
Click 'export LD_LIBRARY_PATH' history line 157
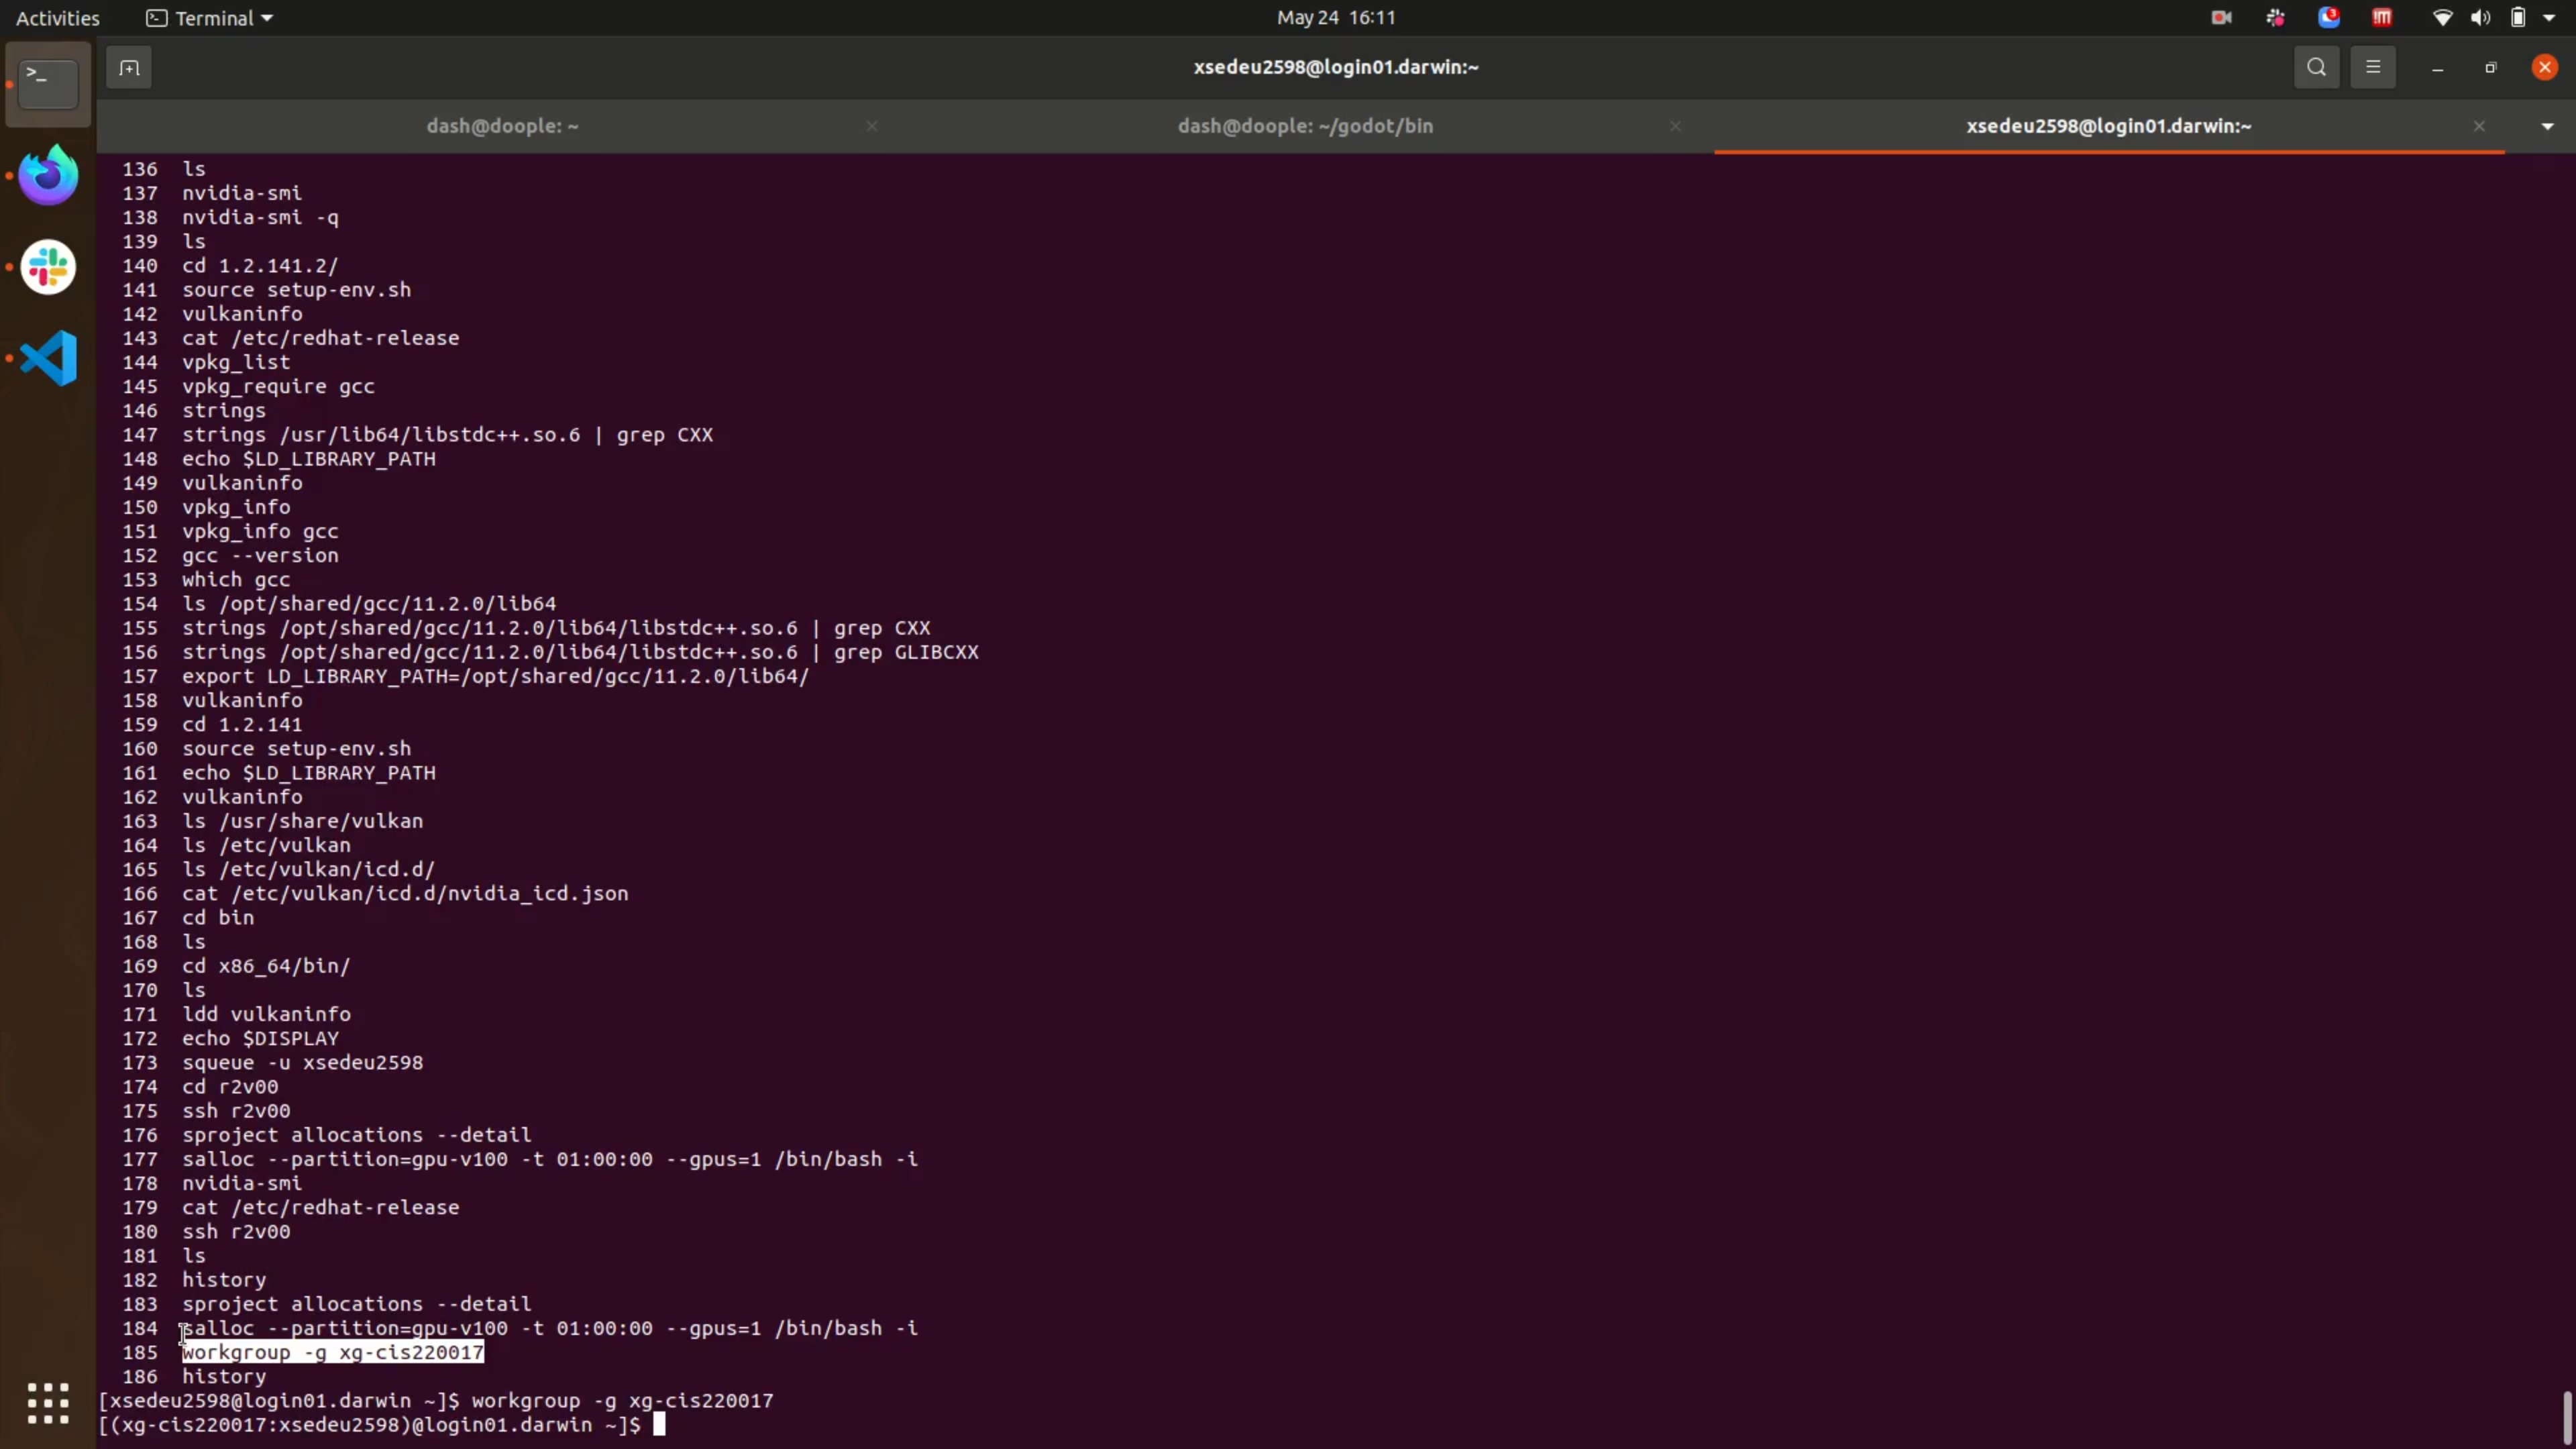496,677
